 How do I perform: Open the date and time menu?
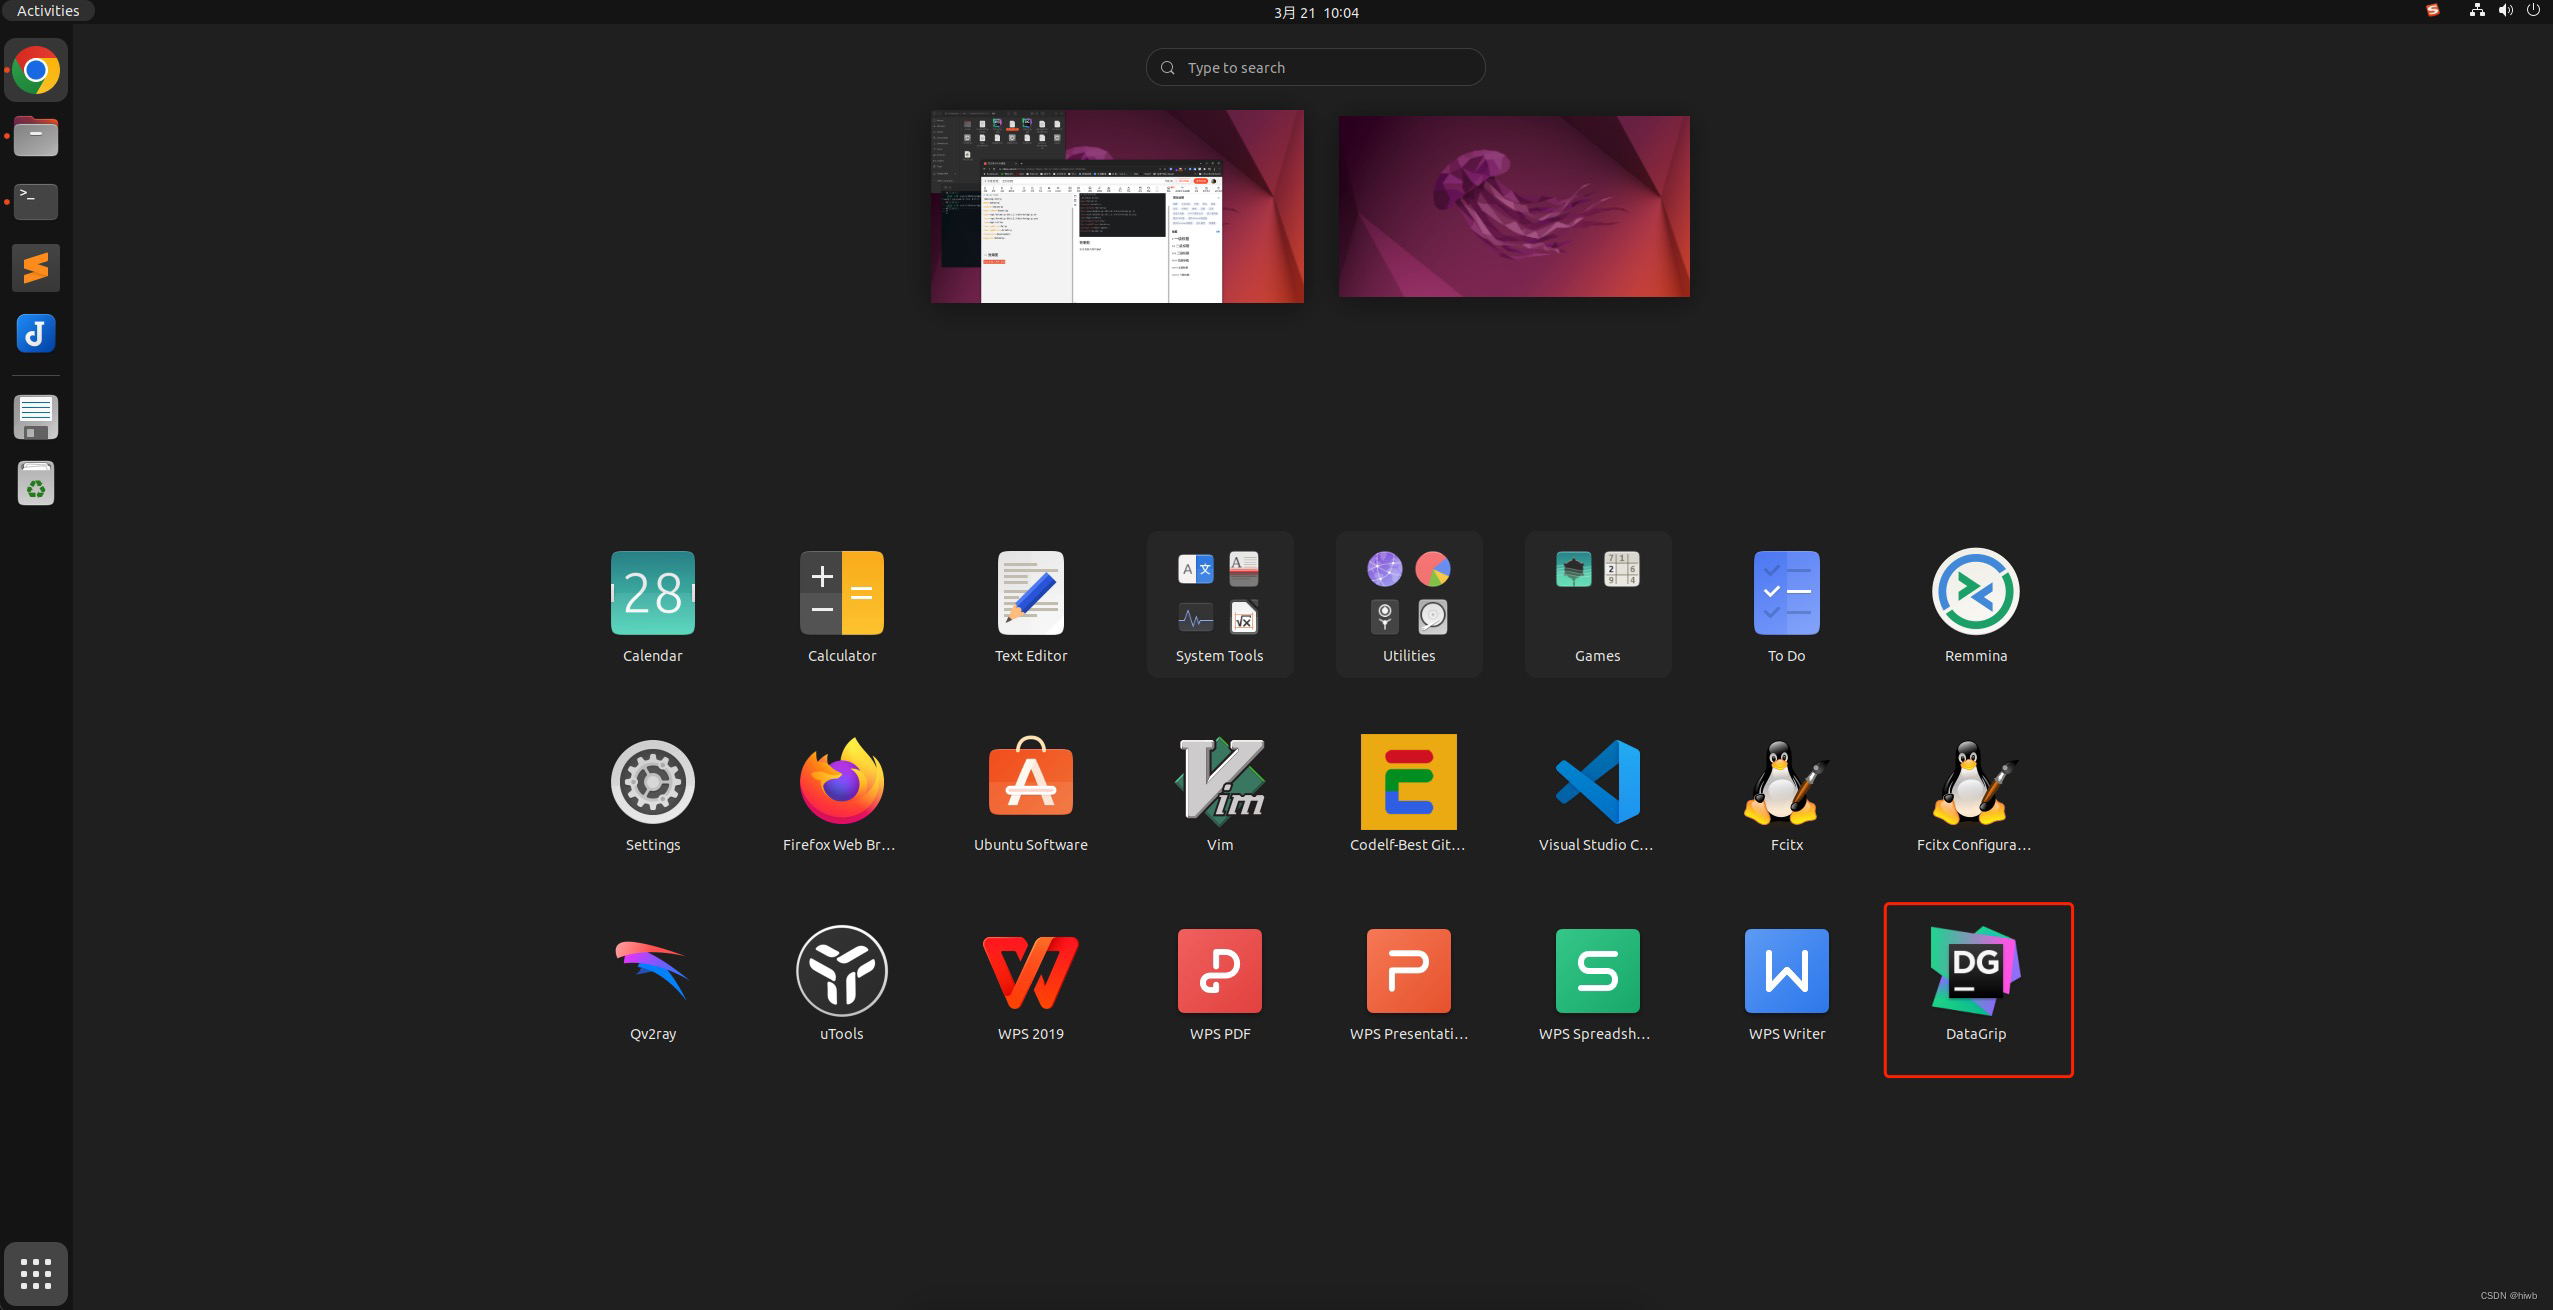click(x=1316, y=12)
